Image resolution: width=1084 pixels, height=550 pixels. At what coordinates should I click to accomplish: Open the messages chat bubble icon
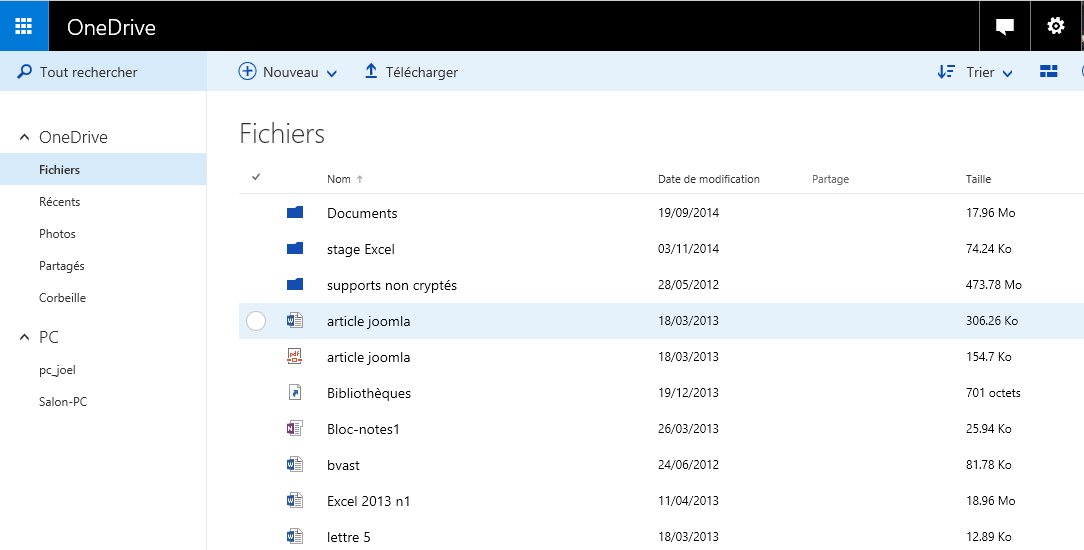click(1004, 27)
